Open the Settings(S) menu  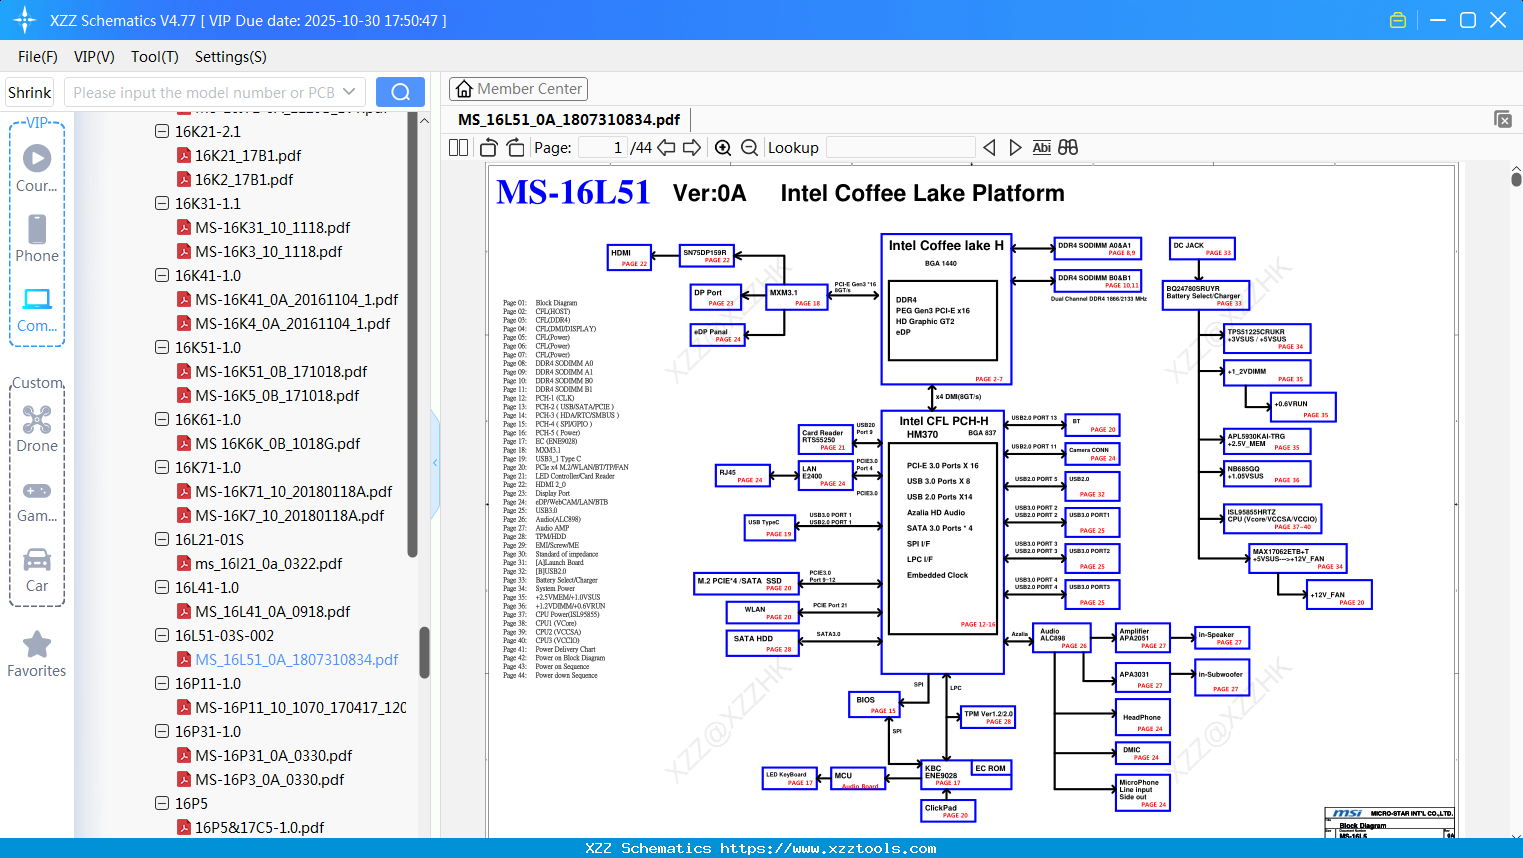[231, 57]
